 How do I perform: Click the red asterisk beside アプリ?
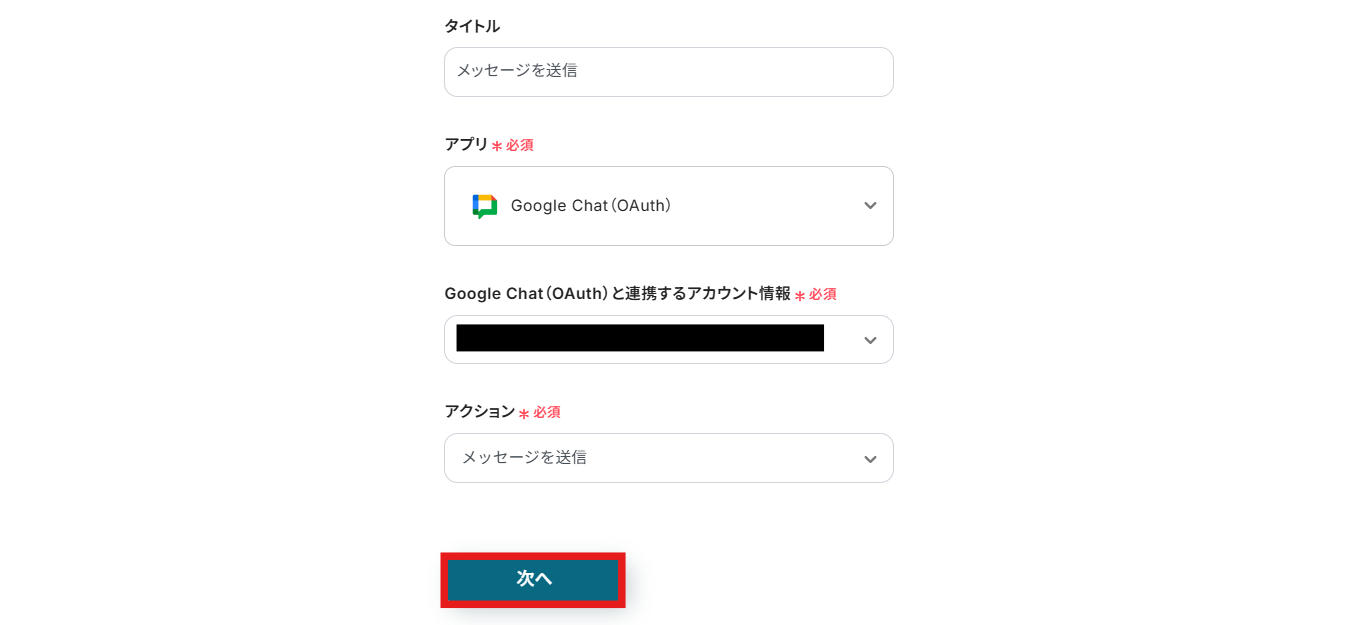(497, 146)
